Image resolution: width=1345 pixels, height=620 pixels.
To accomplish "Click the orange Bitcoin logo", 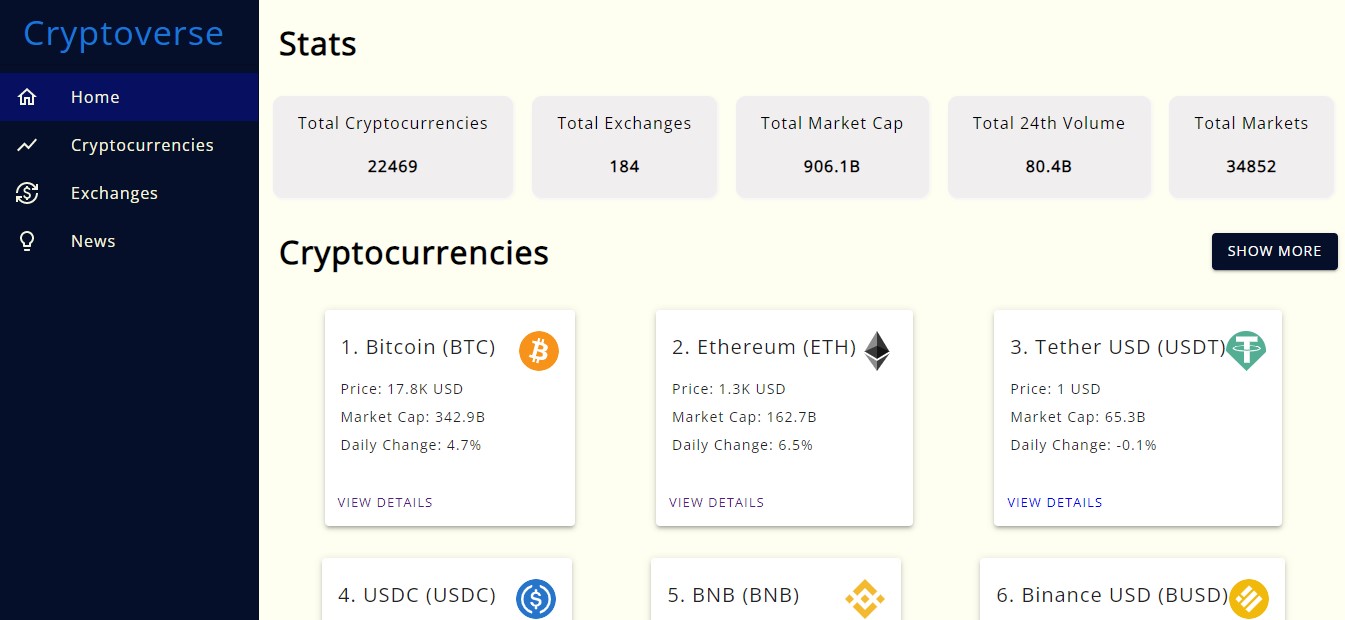I will pyautogui.click(x=539, y=351).
